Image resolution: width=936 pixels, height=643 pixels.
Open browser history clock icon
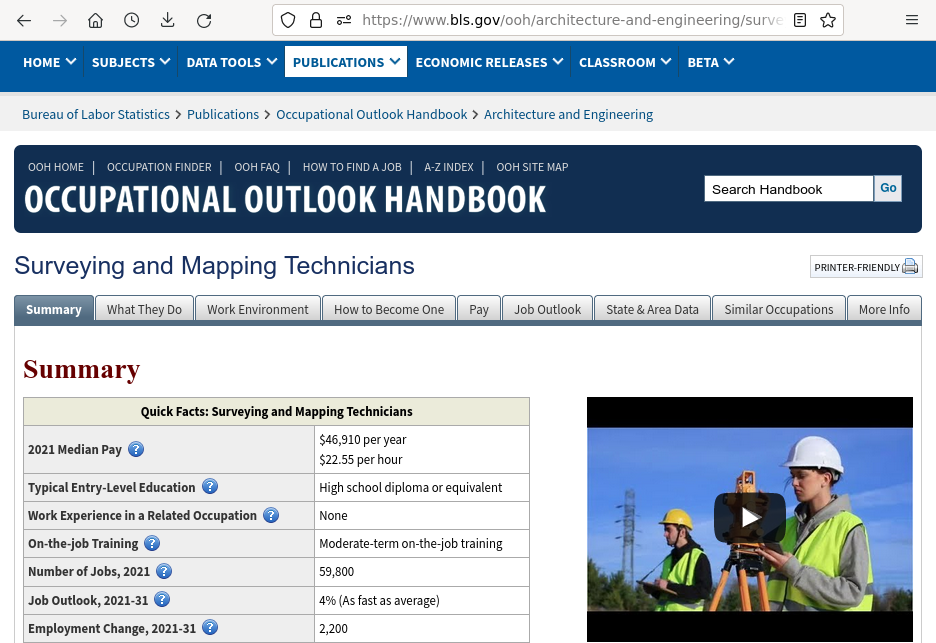coord(131,20)
